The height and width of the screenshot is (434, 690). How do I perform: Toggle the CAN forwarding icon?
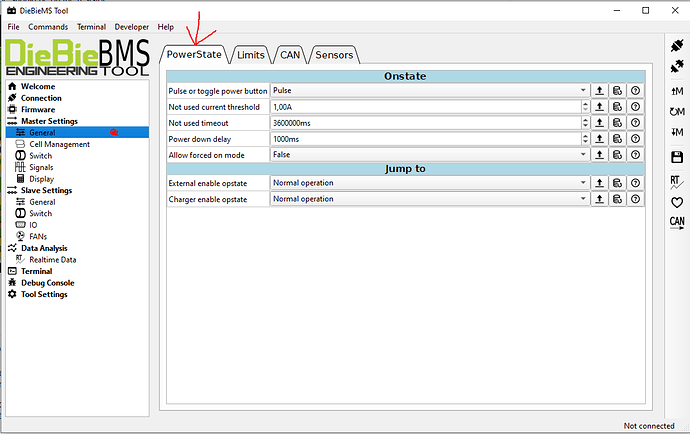(677, 223)
